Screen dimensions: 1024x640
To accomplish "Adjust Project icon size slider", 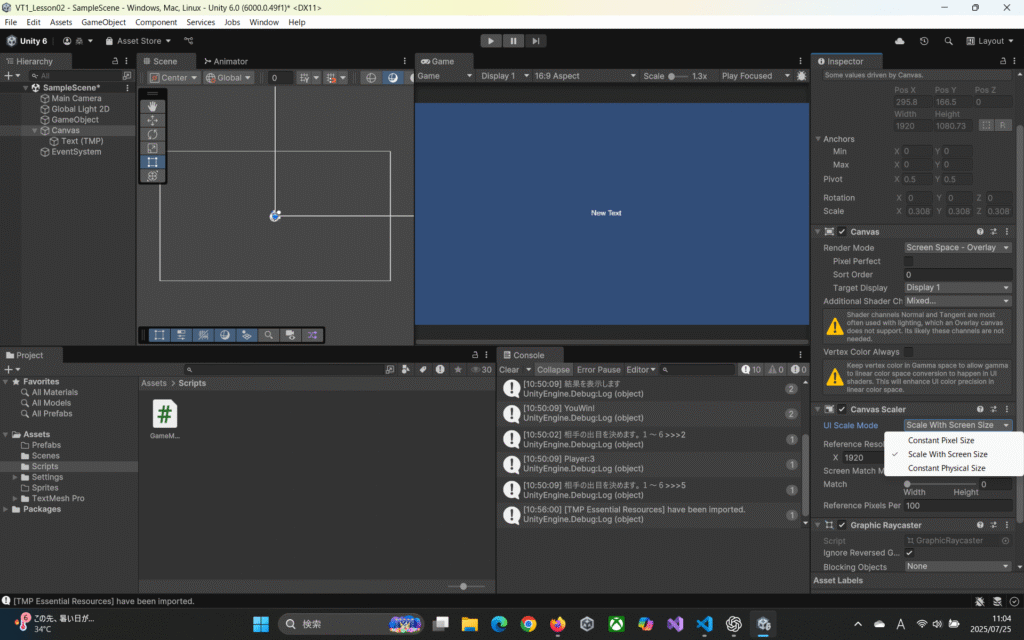I will point(466,586).
